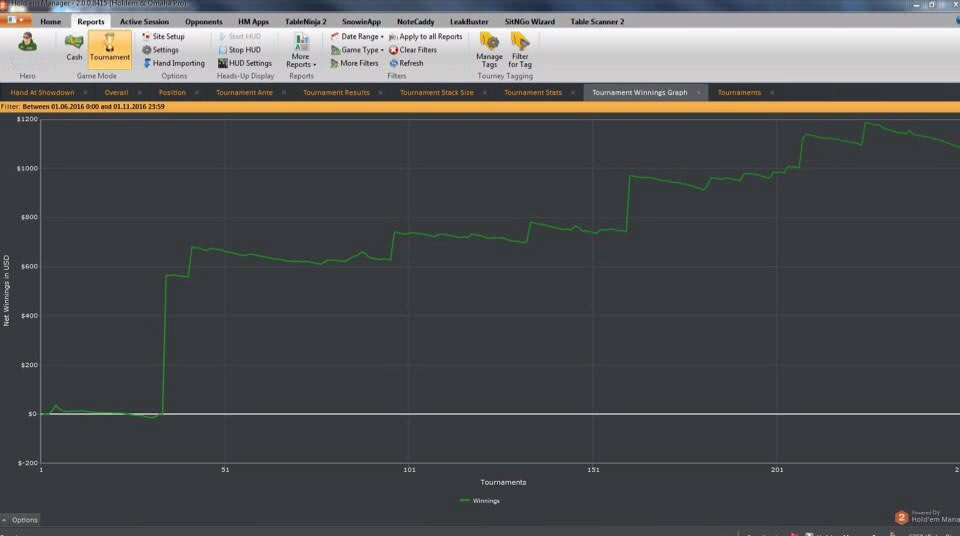Switch to Tournament Stats report tab
Image resolution: width=960 pixels, height=536 pixels.
click(533, 92)
